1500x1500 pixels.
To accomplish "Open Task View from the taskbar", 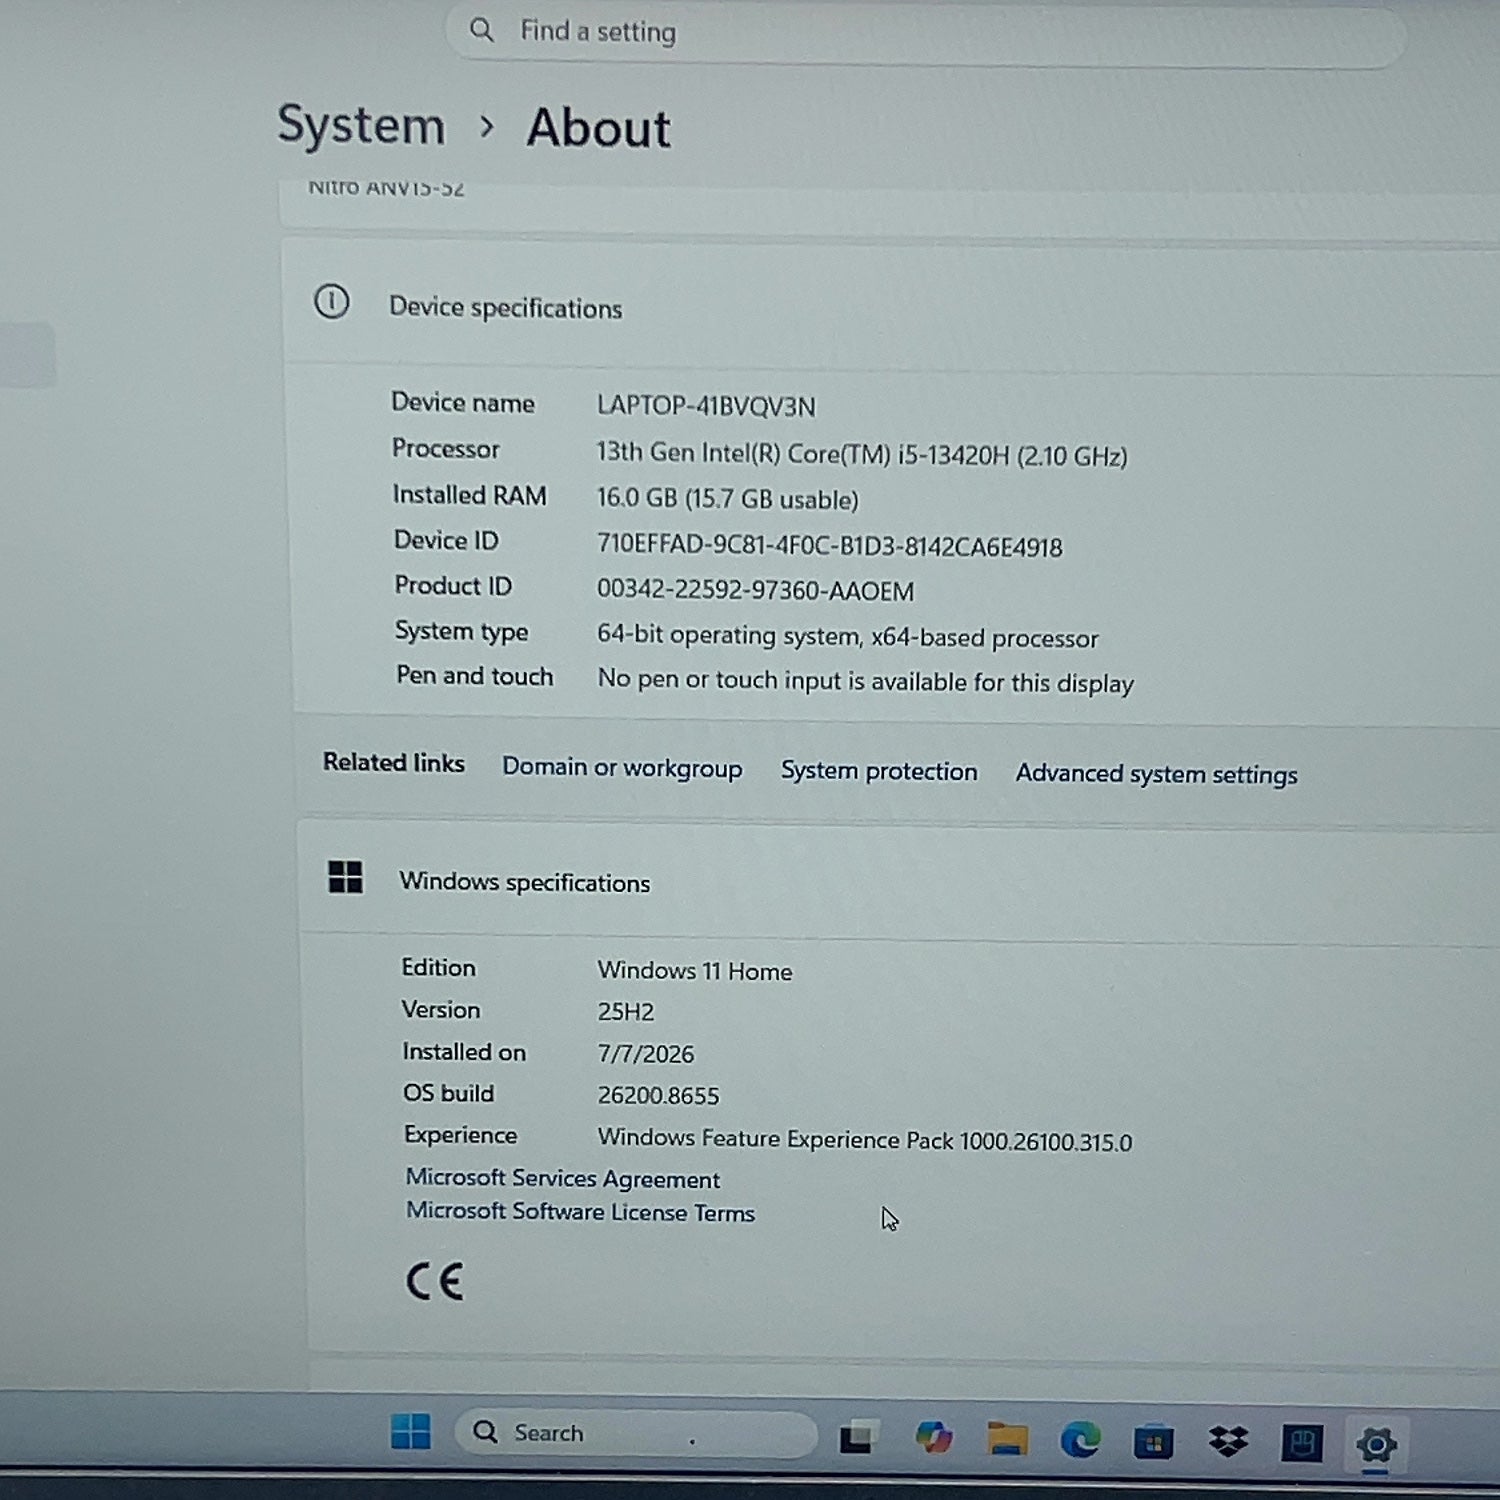I will tap(859, 1437).
